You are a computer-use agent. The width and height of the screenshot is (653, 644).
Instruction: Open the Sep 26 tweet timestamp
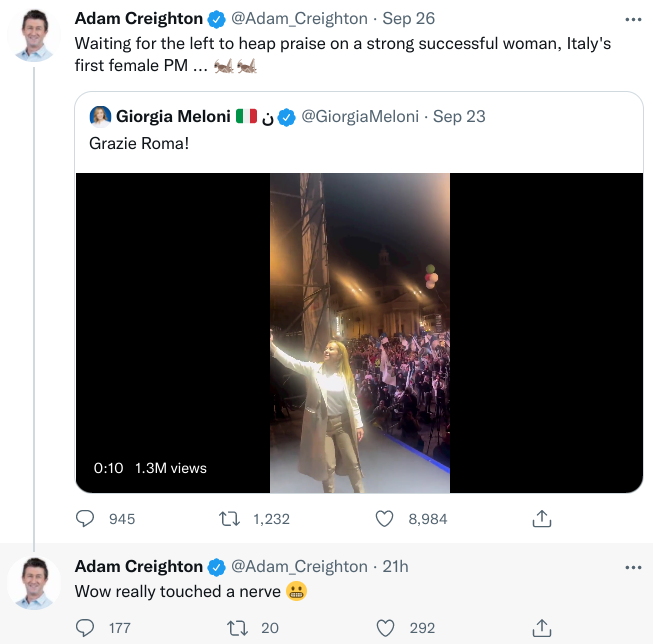tap(410, 19)
